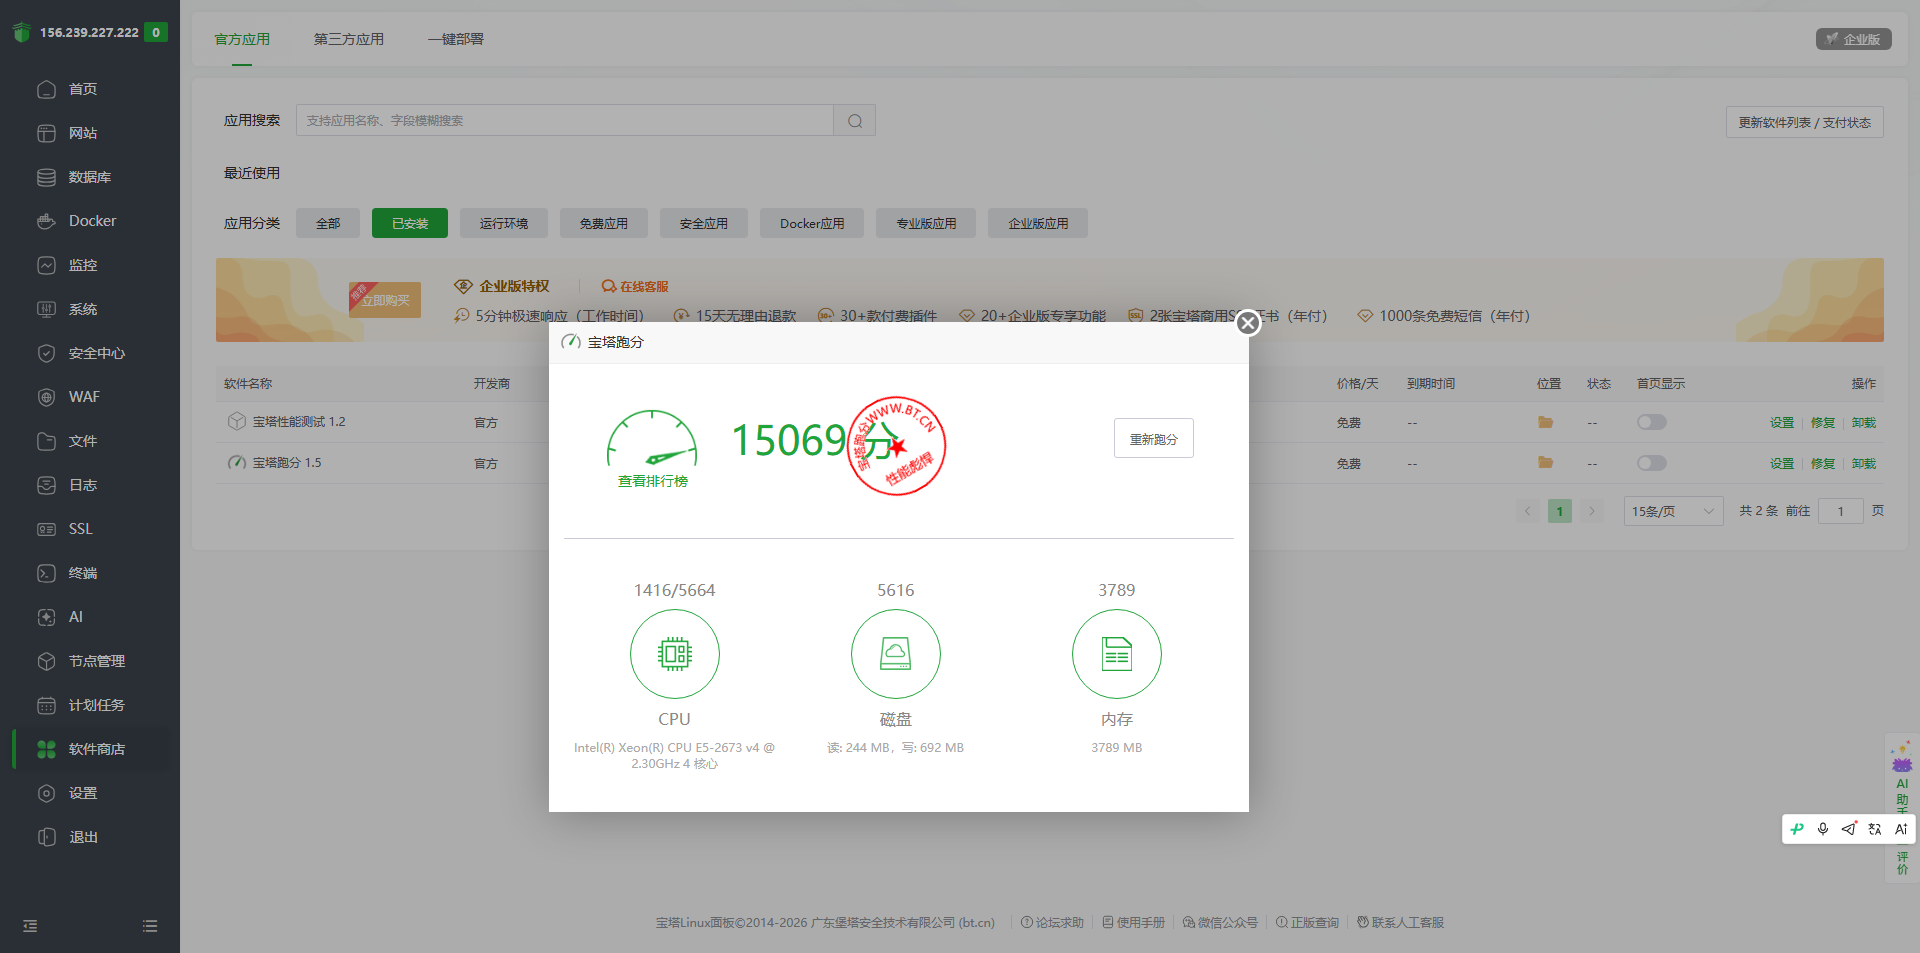Viewport: 1920px width, 953px height.
Task: Filter apps by 运行环境 category
Action: coord(504,223)
